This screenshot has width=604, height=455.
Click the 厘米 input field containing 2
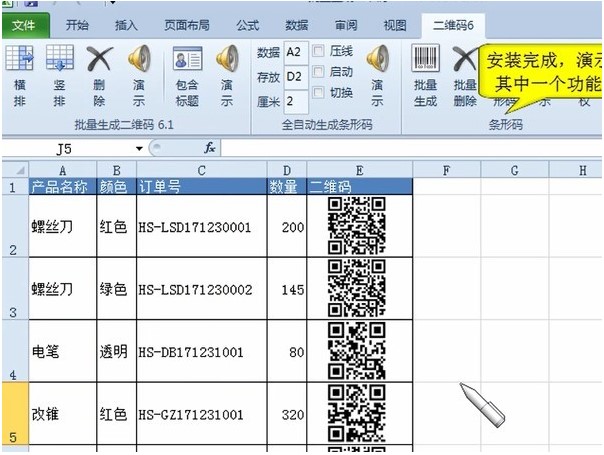[296, 101]
